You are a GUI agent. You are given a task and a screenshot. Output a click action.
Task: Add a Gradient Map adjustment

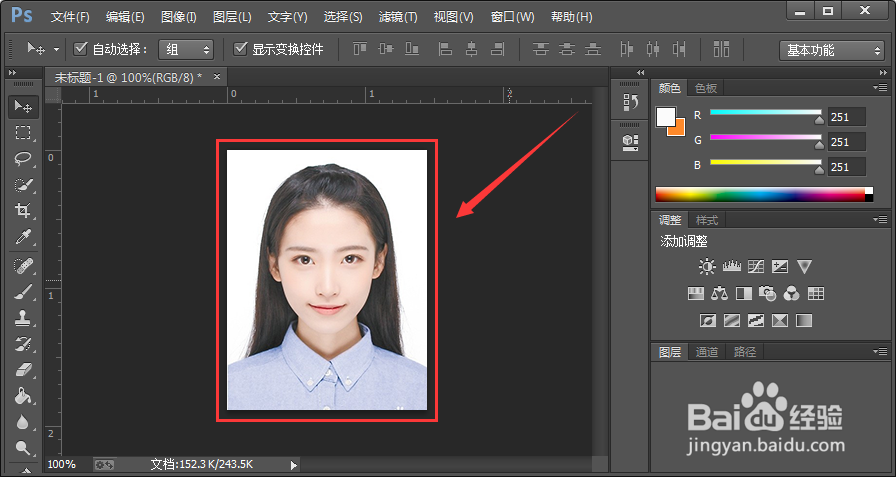point(804,320)
